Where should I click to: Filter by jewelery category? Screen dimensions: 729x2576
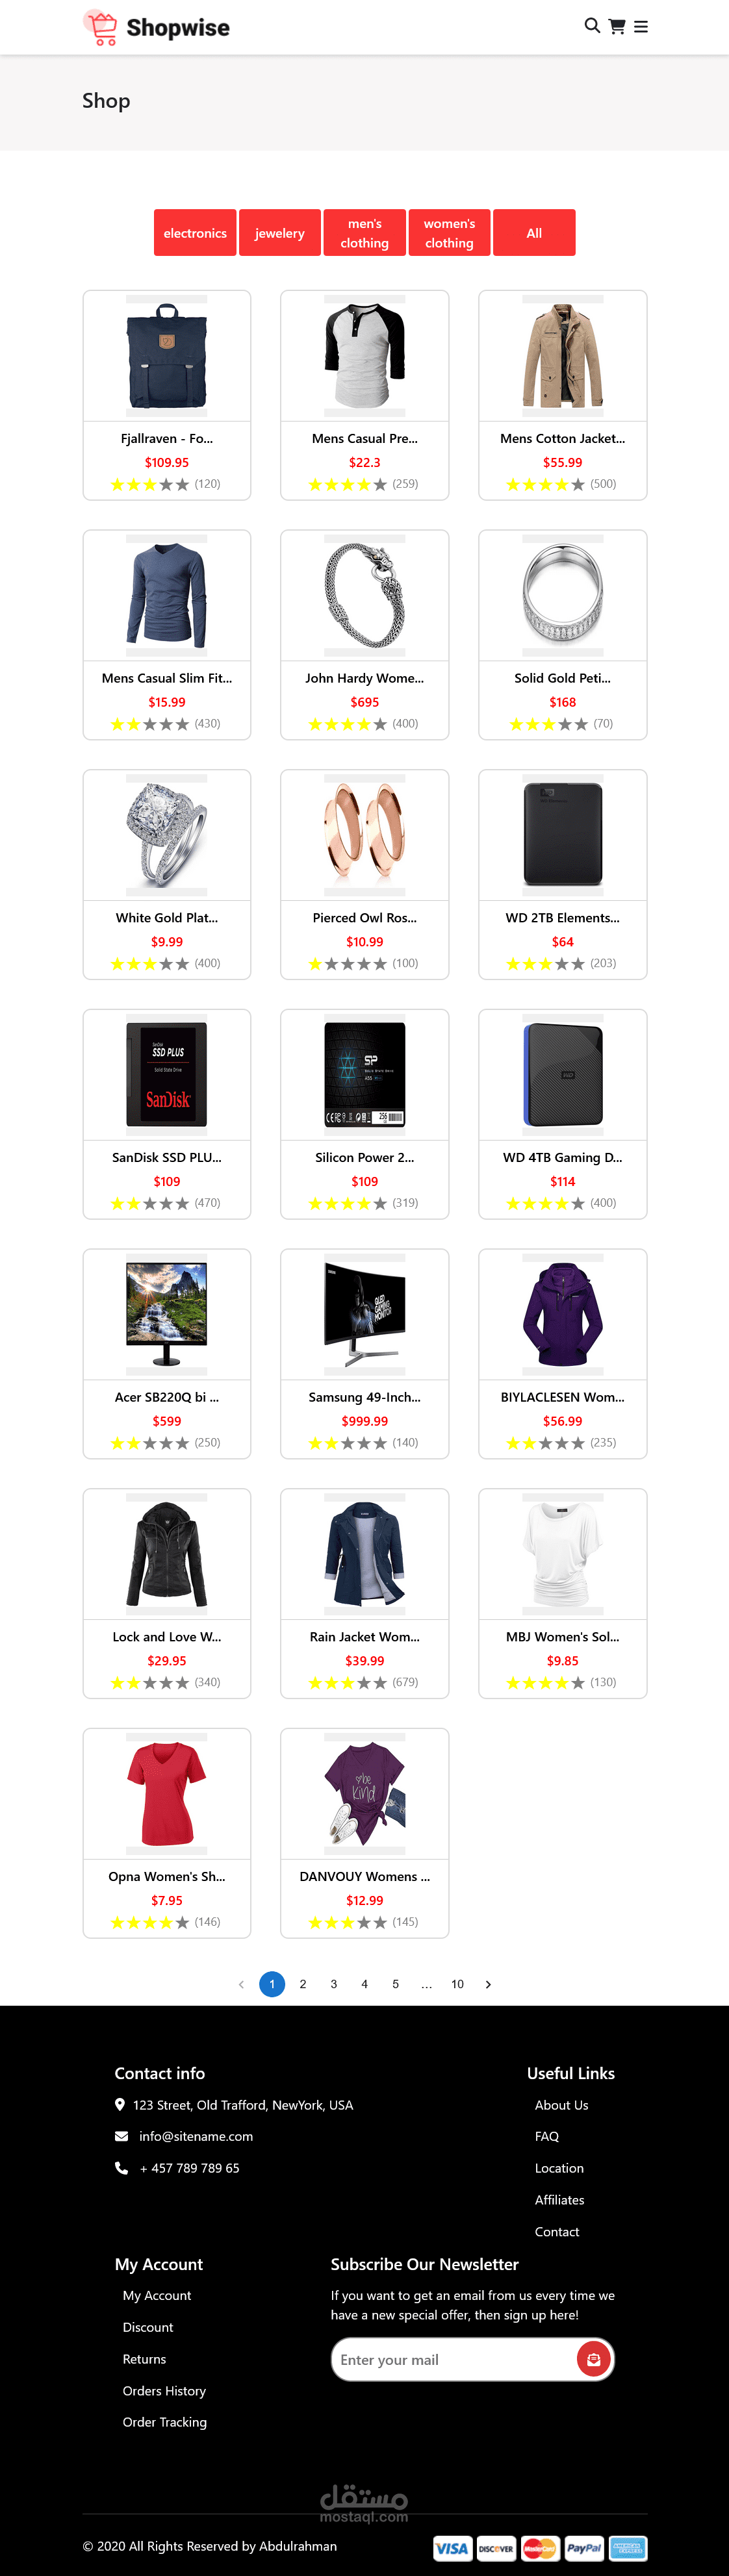(x=280, y=233)
